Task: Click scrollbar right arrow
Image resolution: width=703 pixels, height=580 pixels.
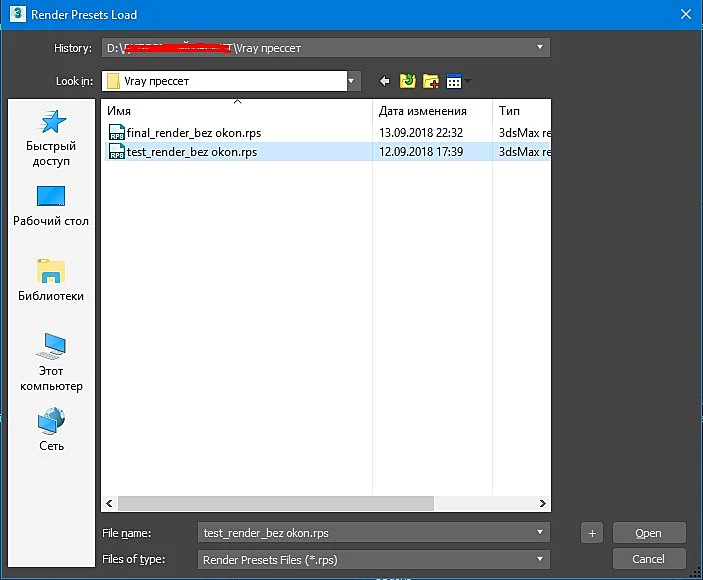Action: [542, 503]
